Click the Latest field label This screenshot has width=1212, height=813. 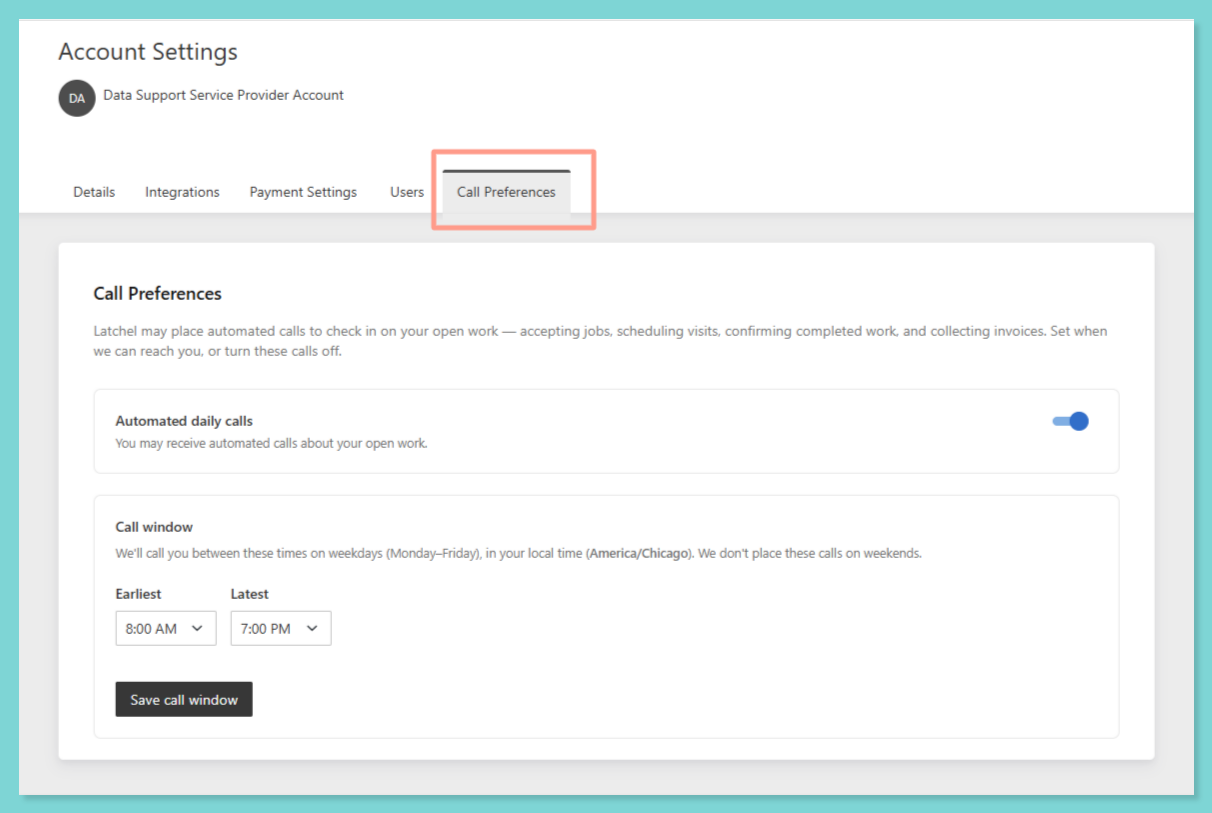[x=250, y=594]
